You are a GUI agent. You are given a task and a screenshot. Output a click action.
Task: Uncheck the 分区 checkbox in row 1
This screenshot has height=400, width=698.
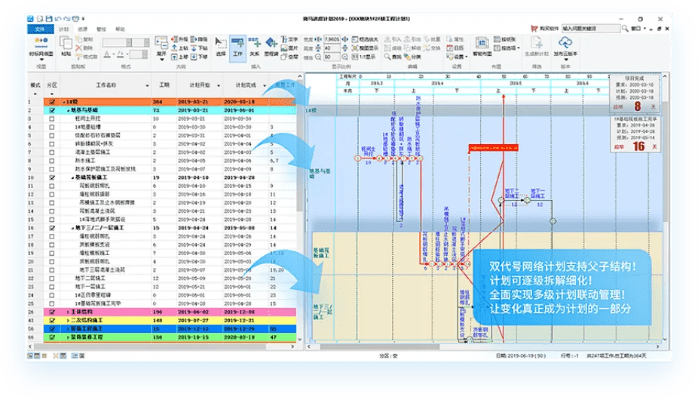52,102
